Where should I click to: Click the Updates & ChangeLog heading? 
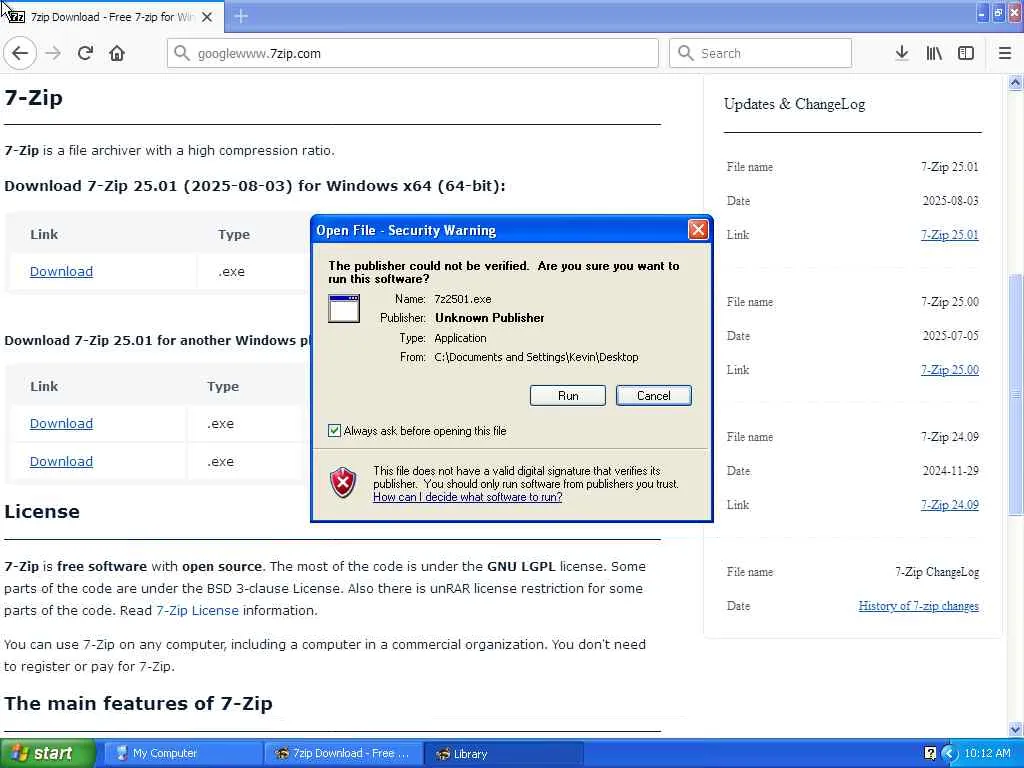794,104
